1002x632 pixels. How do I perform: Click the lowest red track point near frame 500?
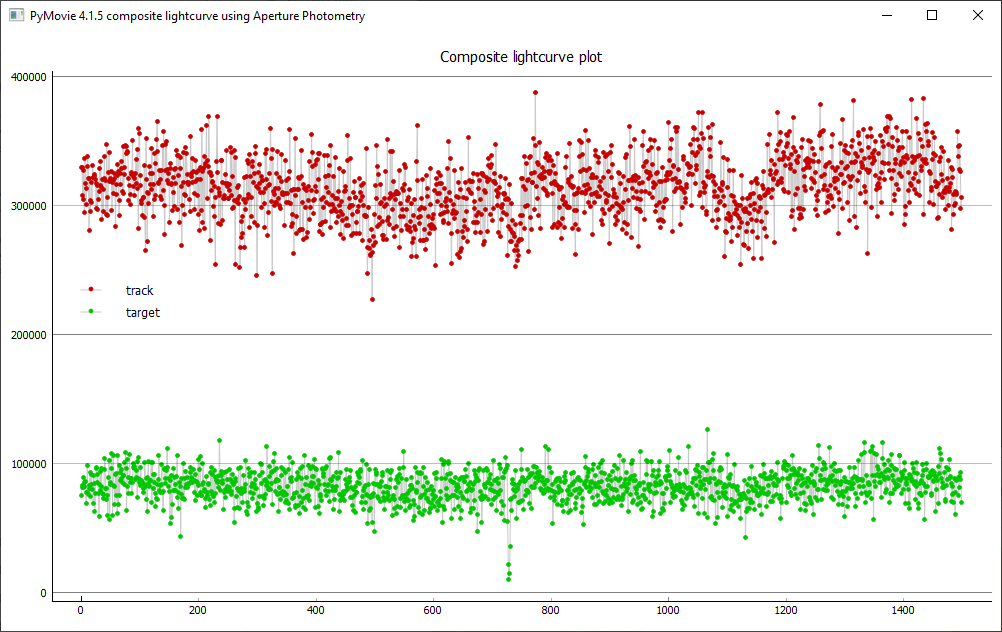click(373, 299)
